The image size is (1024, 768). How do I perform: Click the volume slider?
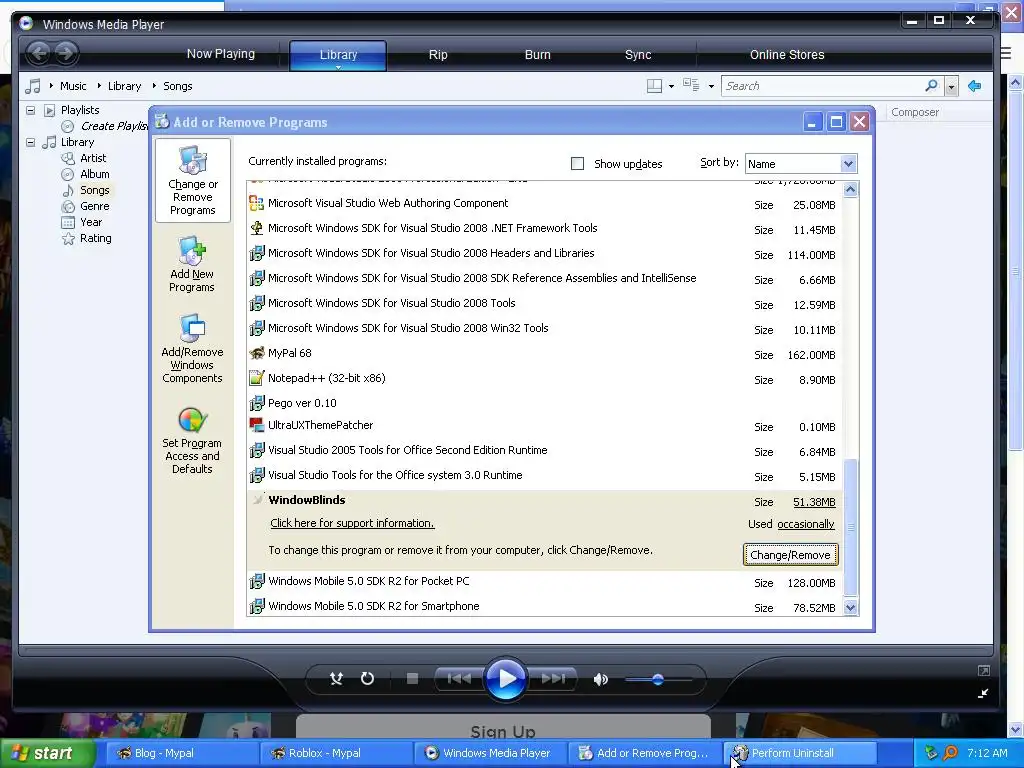[x=658, y=680]
